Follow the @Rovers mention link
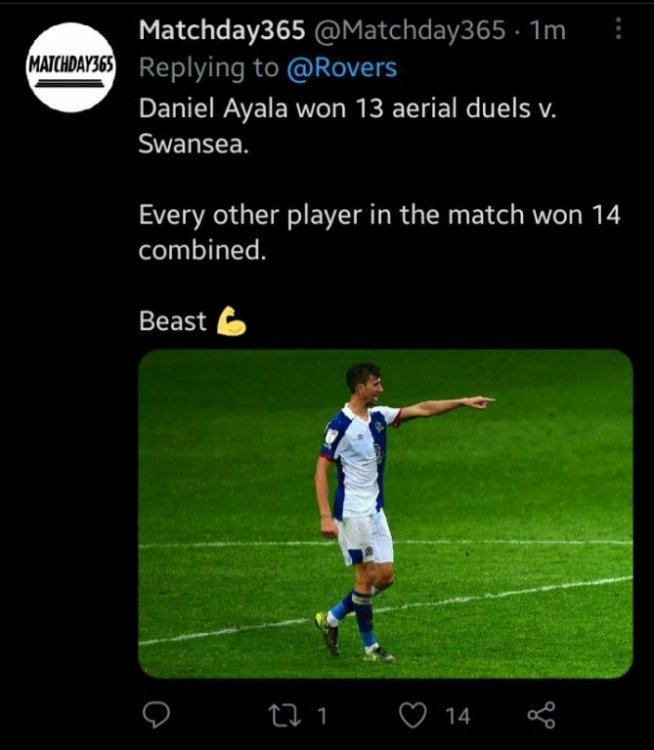Screen dimensions: 654x750 (345, 68)
